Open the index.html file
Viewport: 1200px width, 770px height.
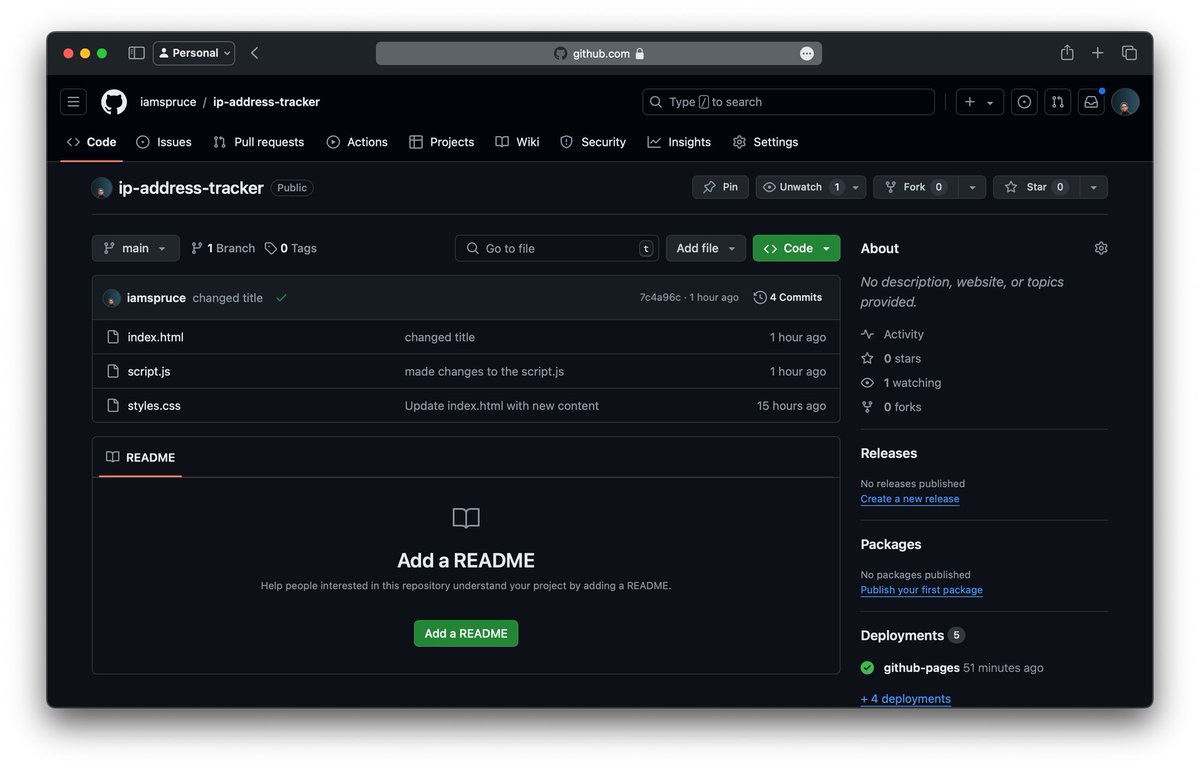coord(156,337)
